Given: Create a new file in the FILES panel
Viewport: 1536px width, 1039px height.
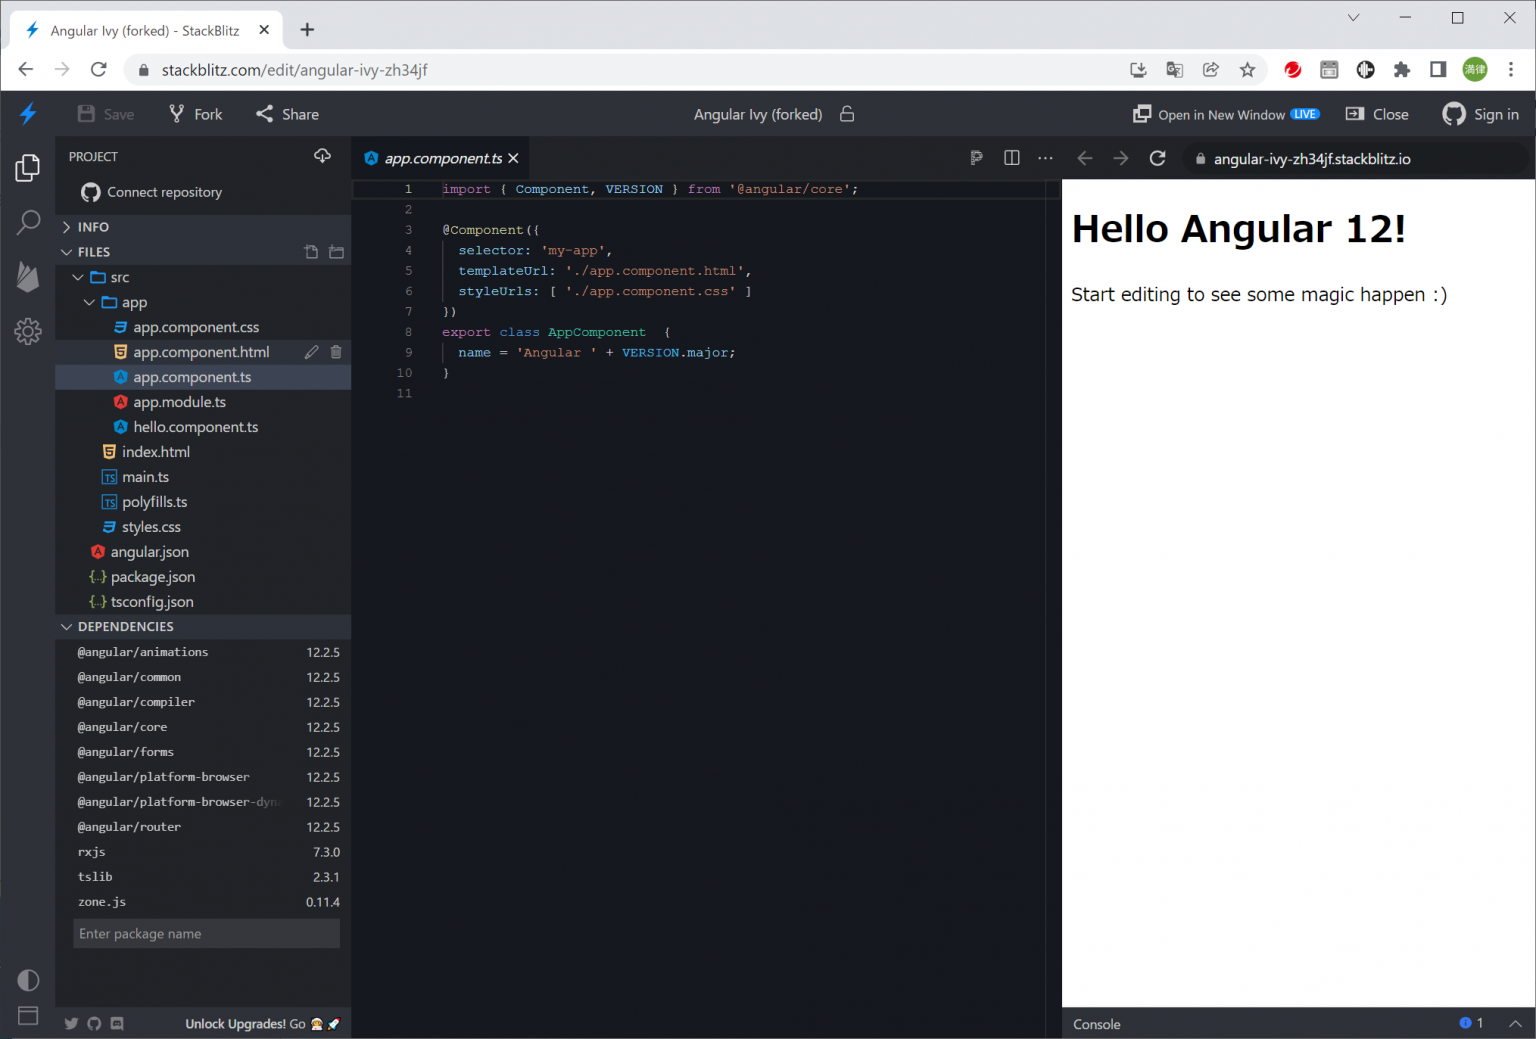Looking at the screenshot, I should click(x=311, y=251).
